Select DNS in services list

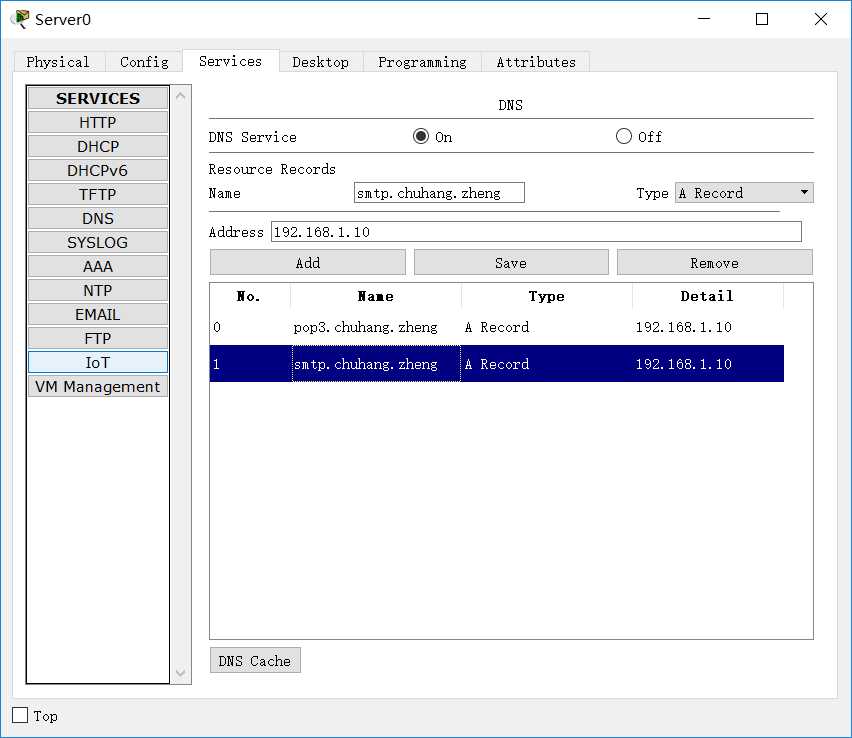coord(98,218)
